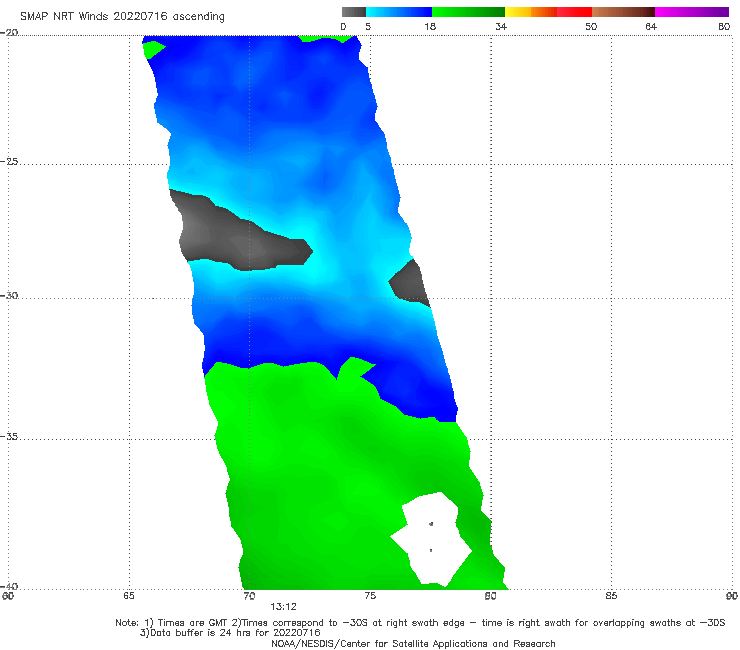Image resolution: width=740 pixels, height=650 pixels.
Task: Click the title "SMAP NRT Winds 20220716 ascending"
Action: pyautogui.click(x=122, y=17)
